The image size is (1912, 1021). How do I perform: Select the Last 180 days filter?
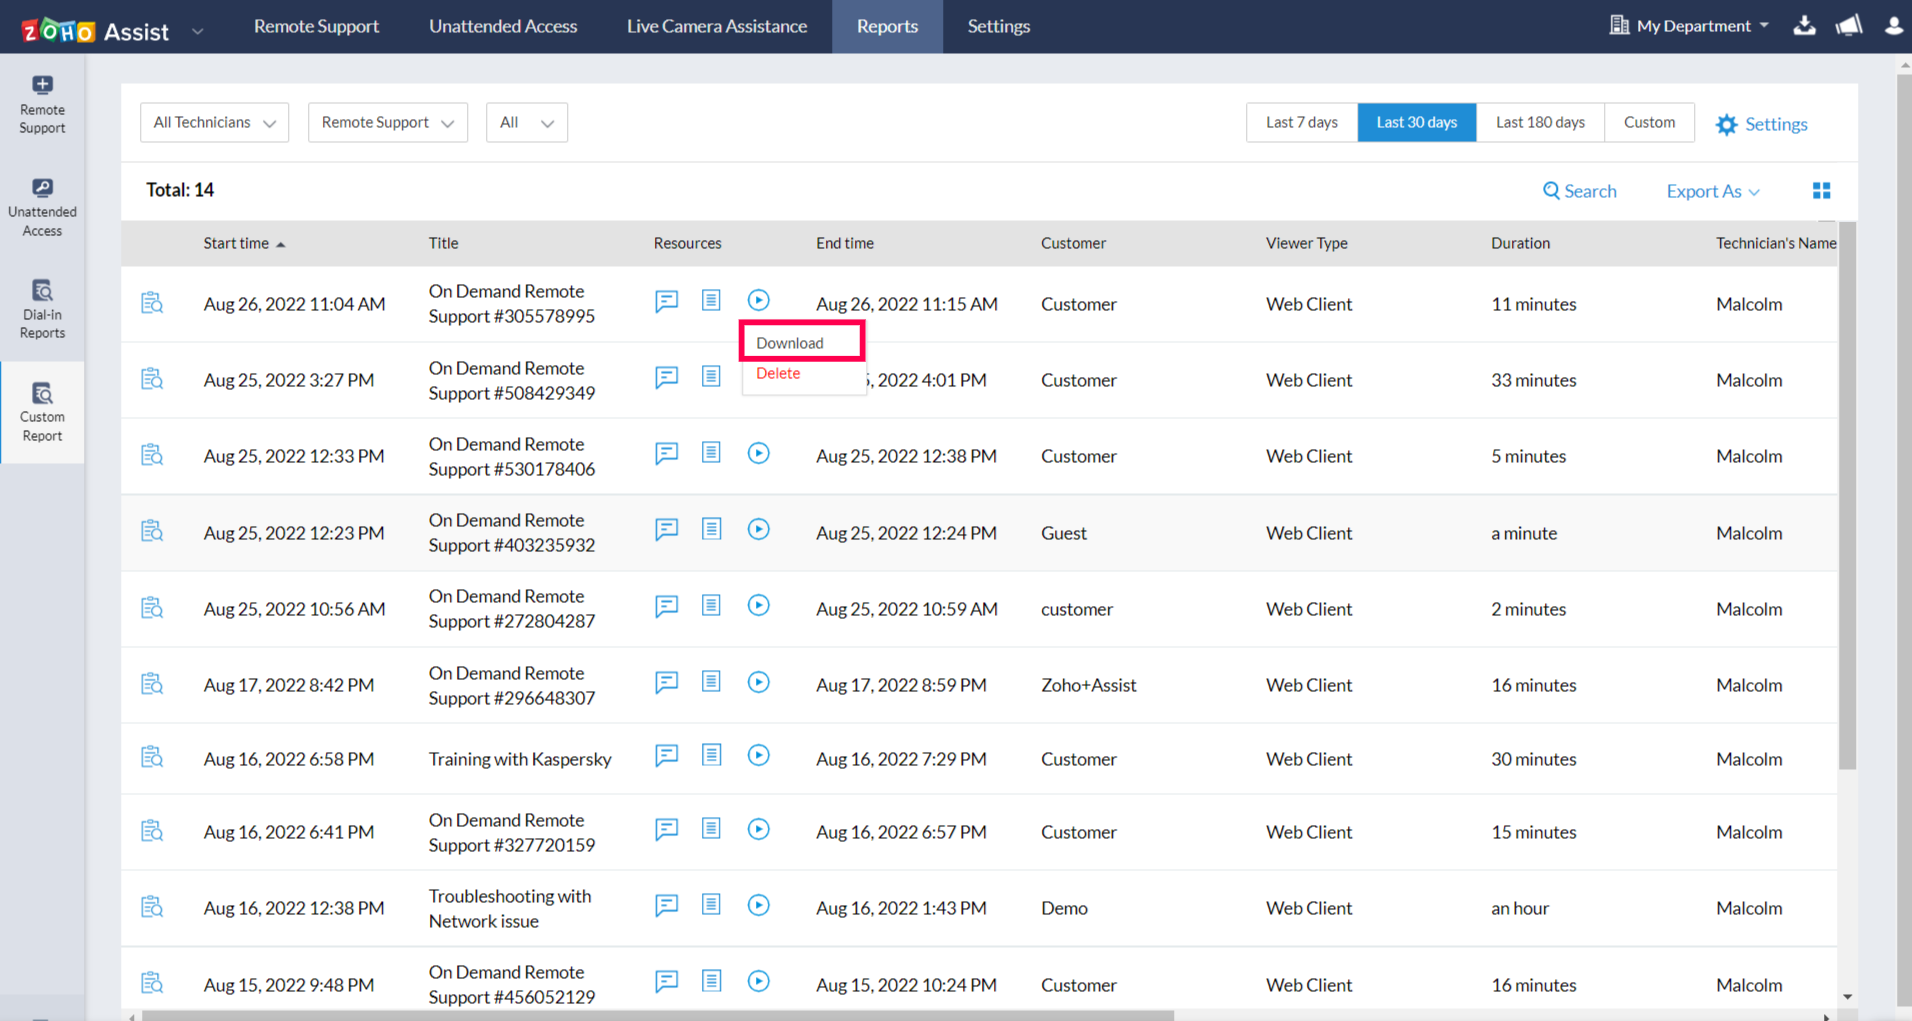tap(1540, 122)
